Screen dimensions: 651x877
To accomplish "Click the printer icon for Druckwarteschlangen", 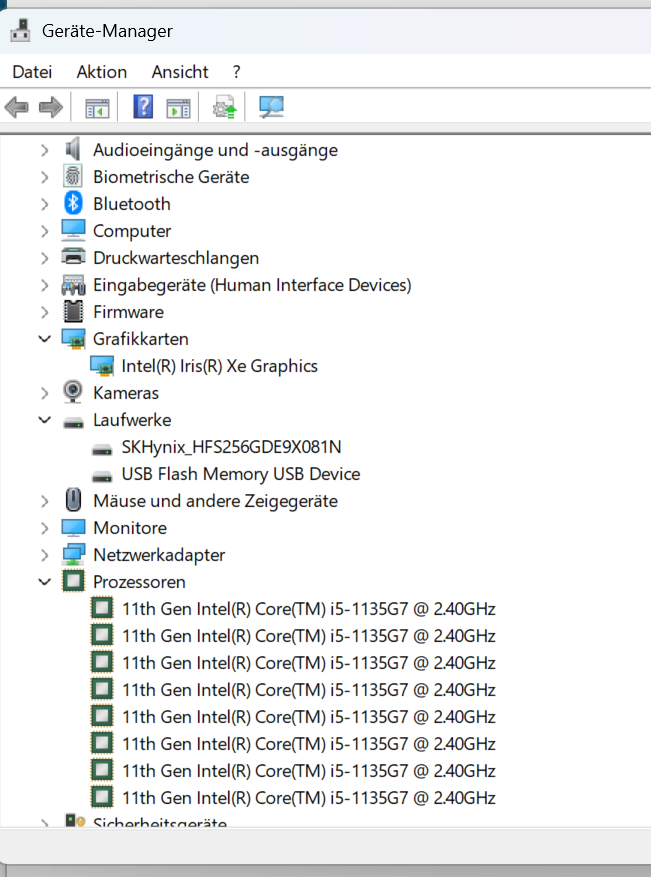I will click(73, 257).
